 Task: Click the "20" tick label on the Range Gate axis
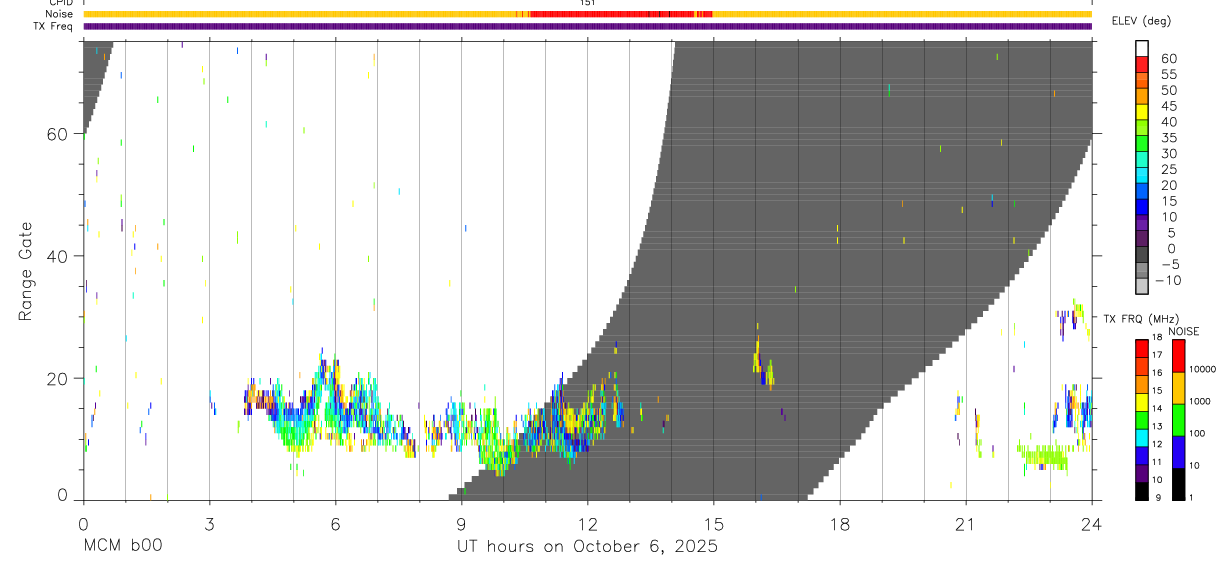[57, 378]
